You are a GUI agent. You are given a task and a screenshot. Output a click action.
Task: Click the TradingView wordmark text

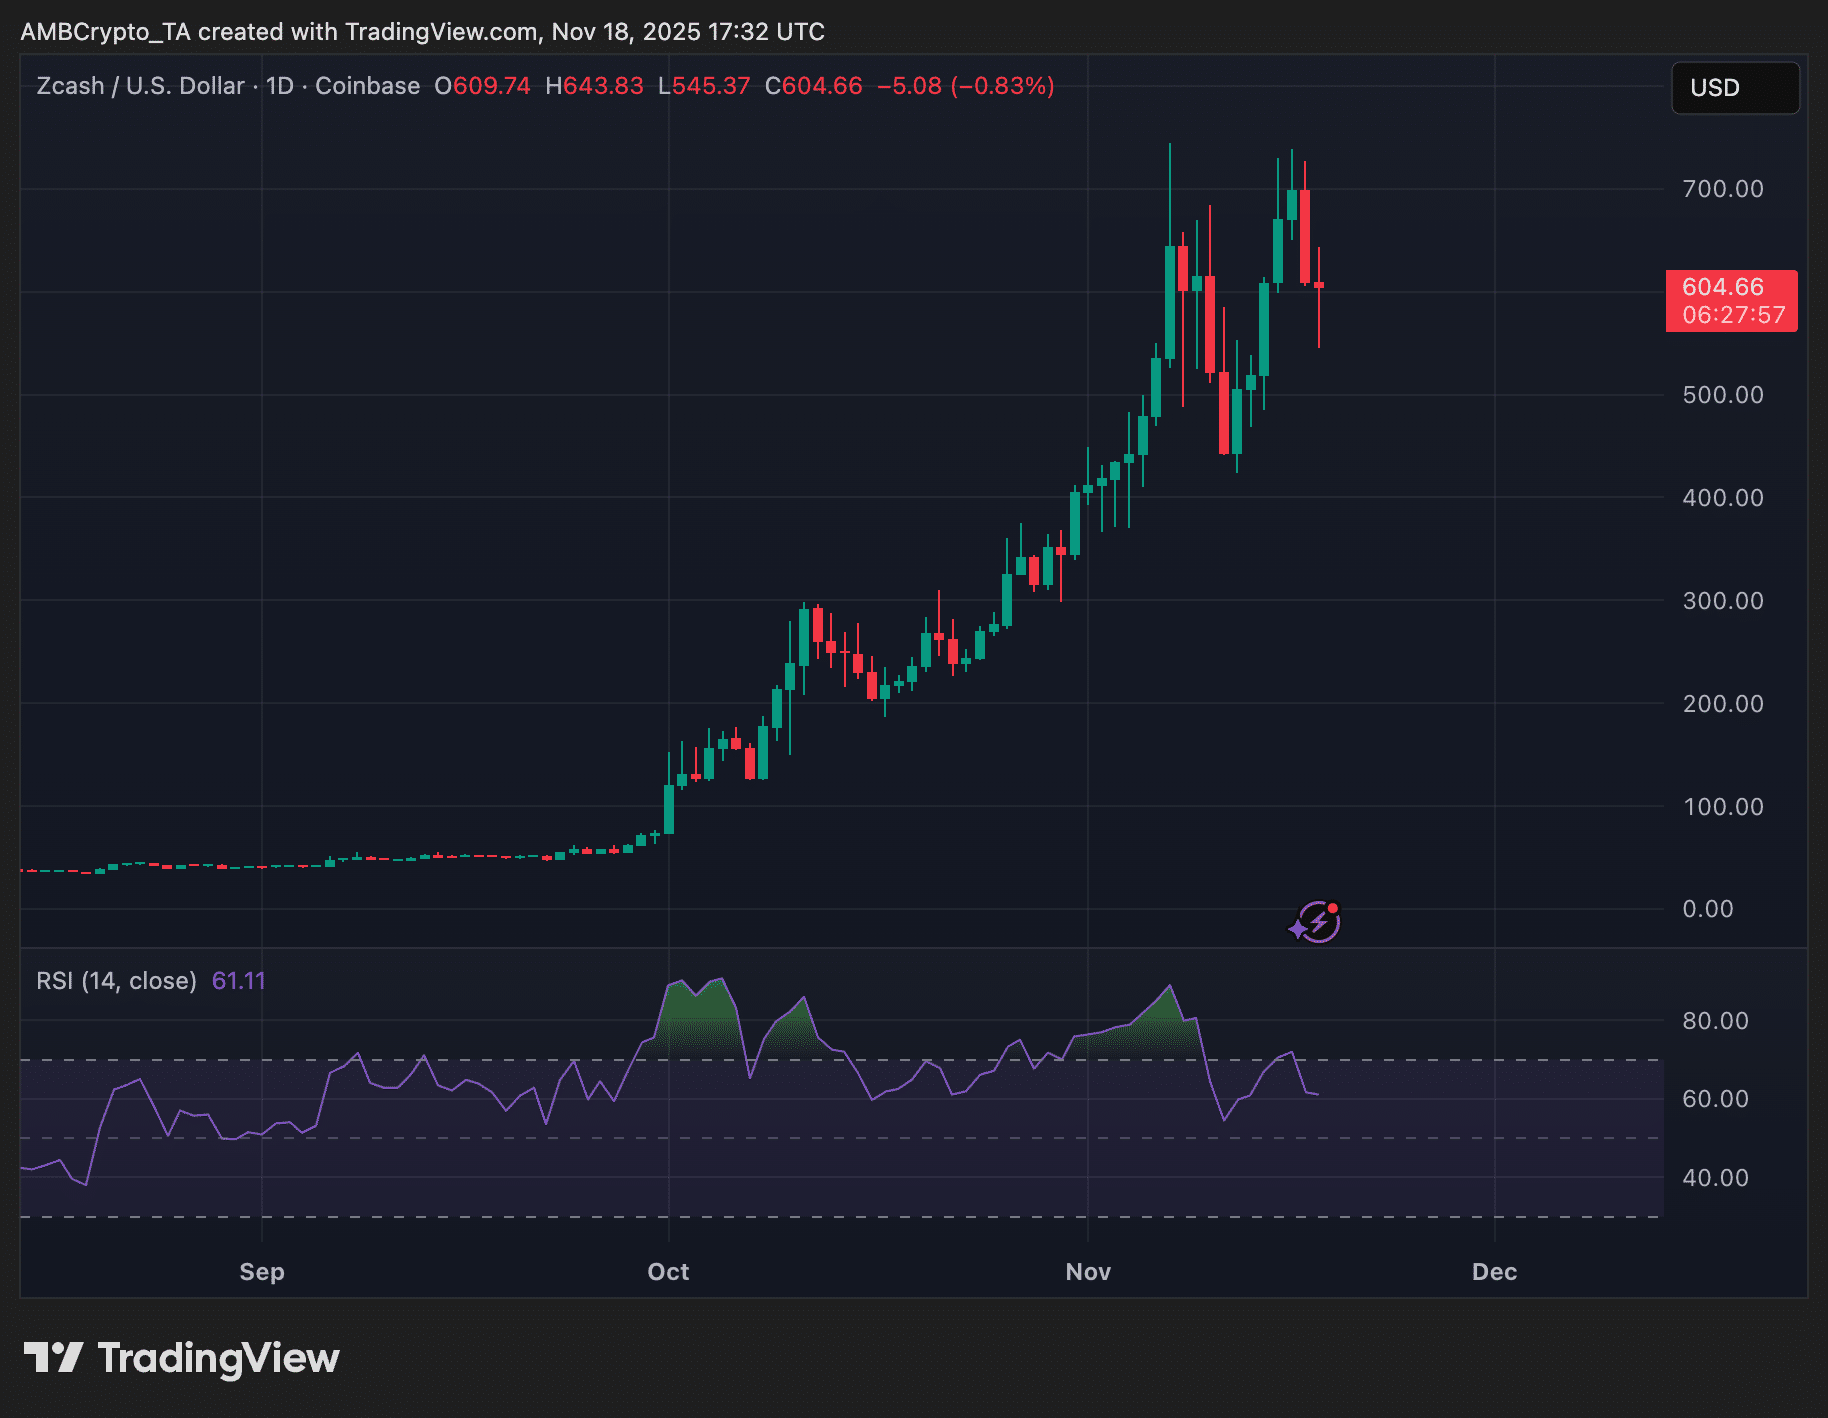tap(218, 1358)
